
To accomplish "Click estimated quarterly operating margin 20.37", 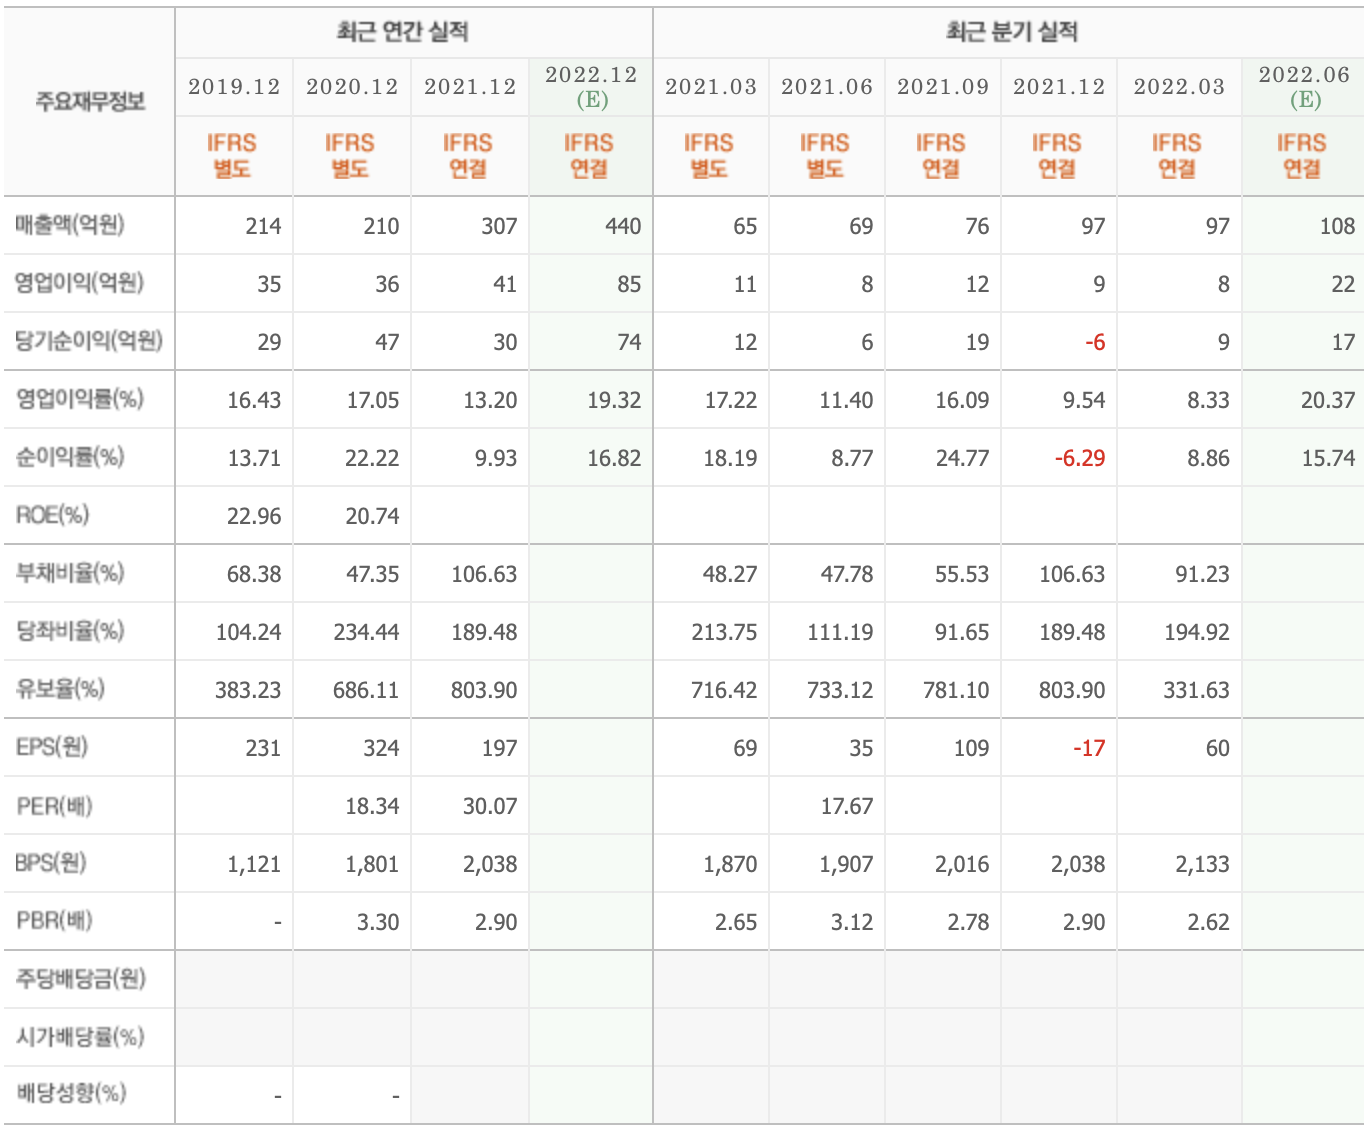I will coord(1328,400).
